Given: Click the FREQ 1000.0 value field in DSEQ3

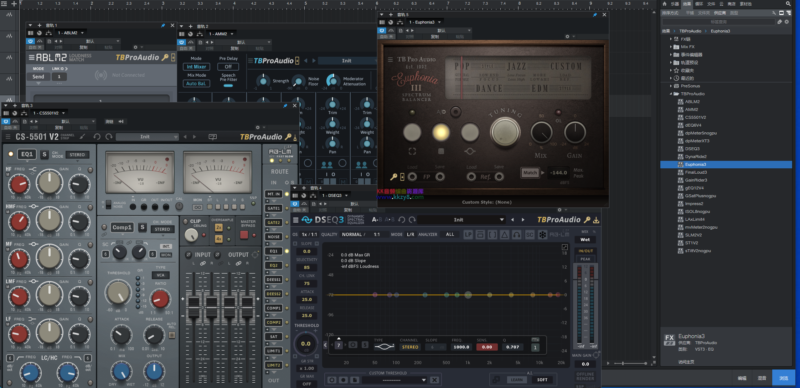Looking at the screenshot, I should point(461,347).
